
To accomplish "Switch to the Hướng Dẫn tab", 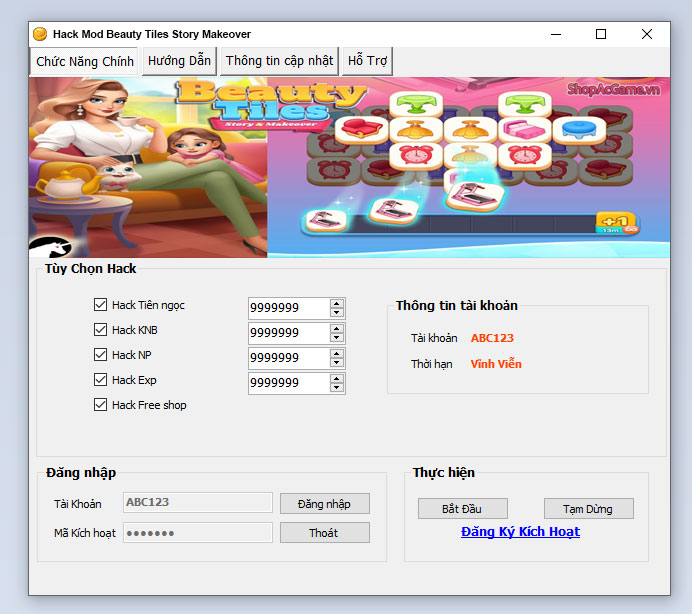I will tap(179, 61).
